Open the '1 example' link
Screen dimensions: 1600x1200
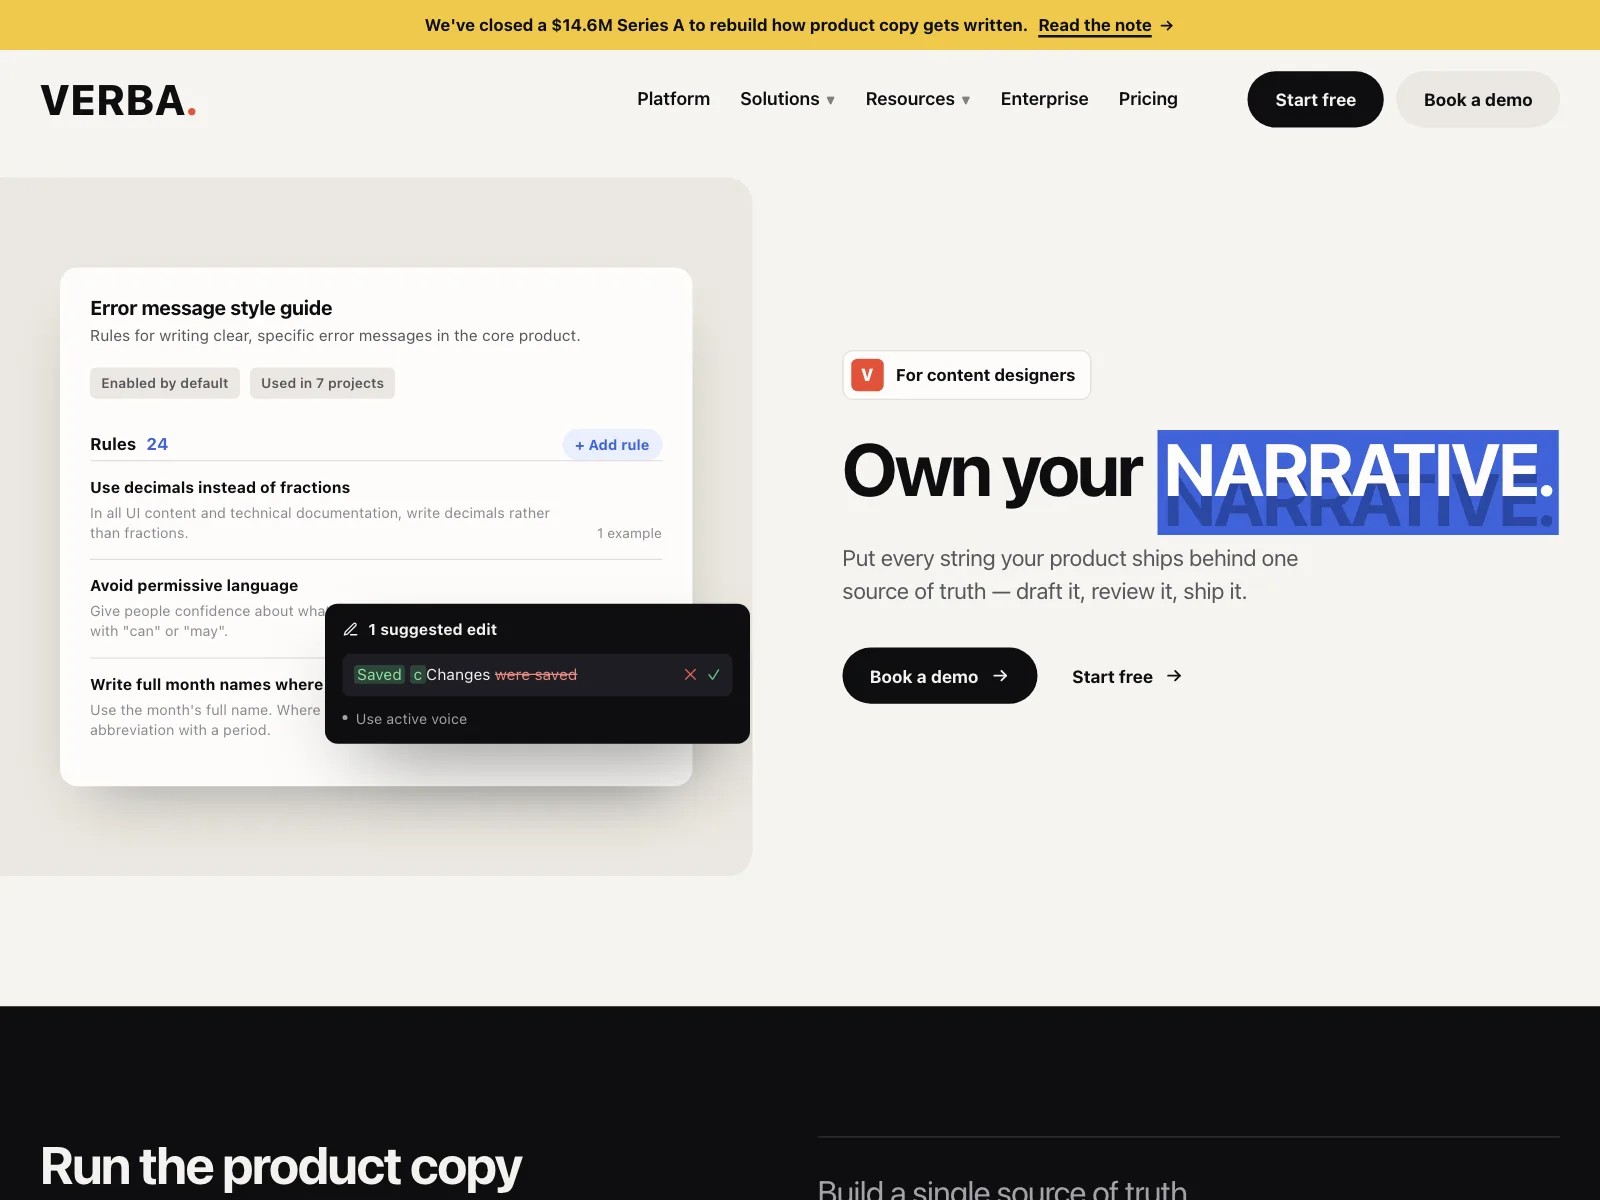tap(629, 533)
